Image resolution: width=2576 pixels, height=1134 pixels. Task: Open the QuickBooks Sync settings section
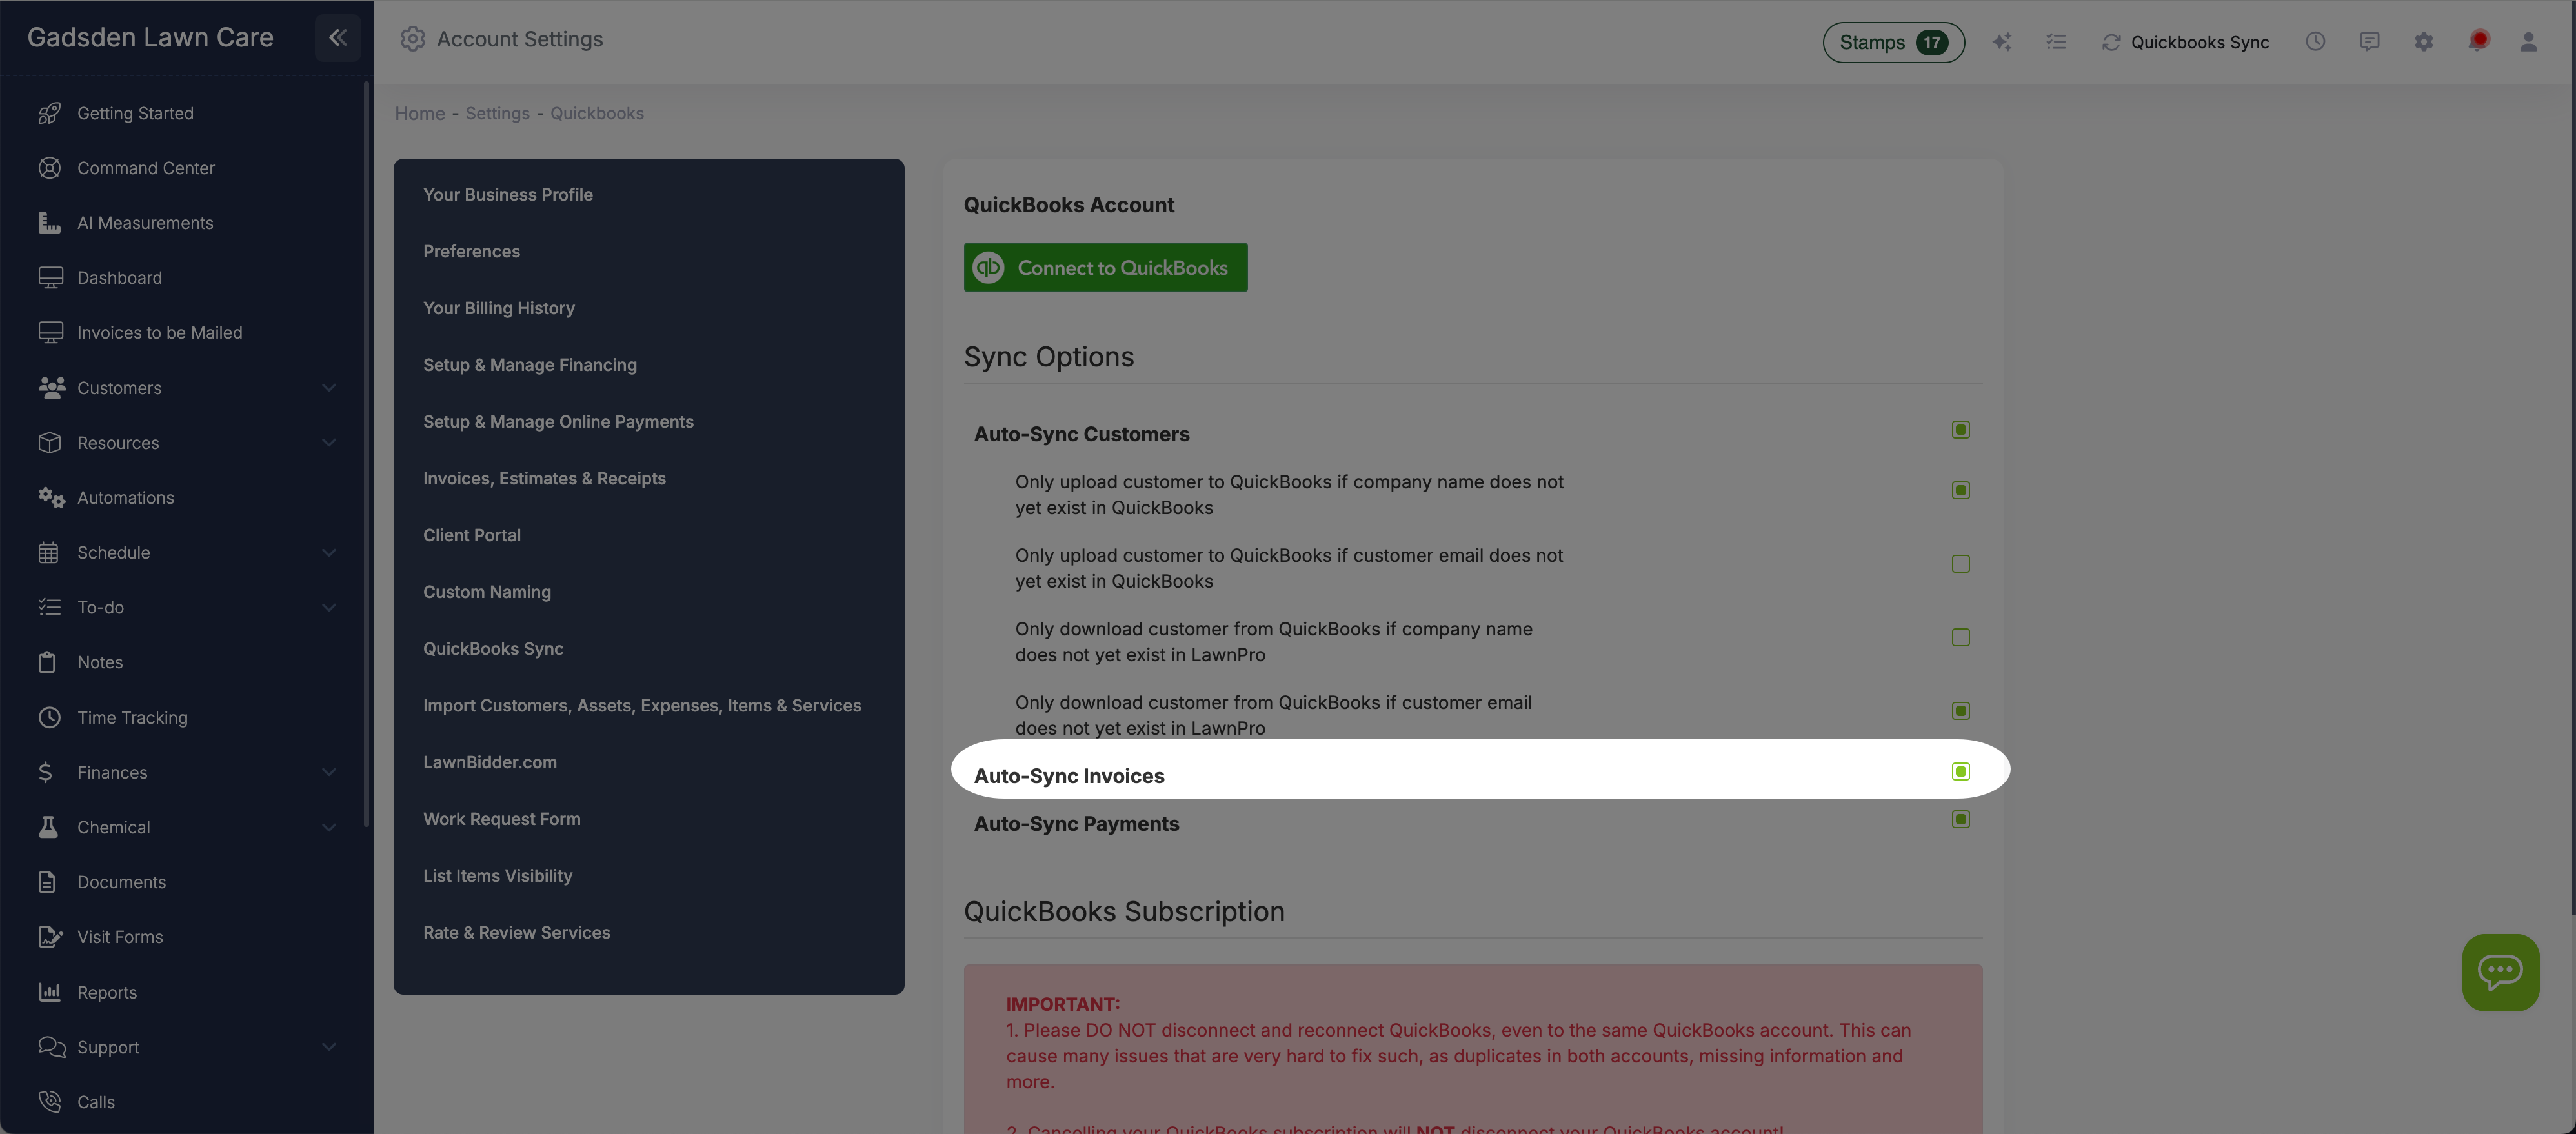tap(493, 648)
